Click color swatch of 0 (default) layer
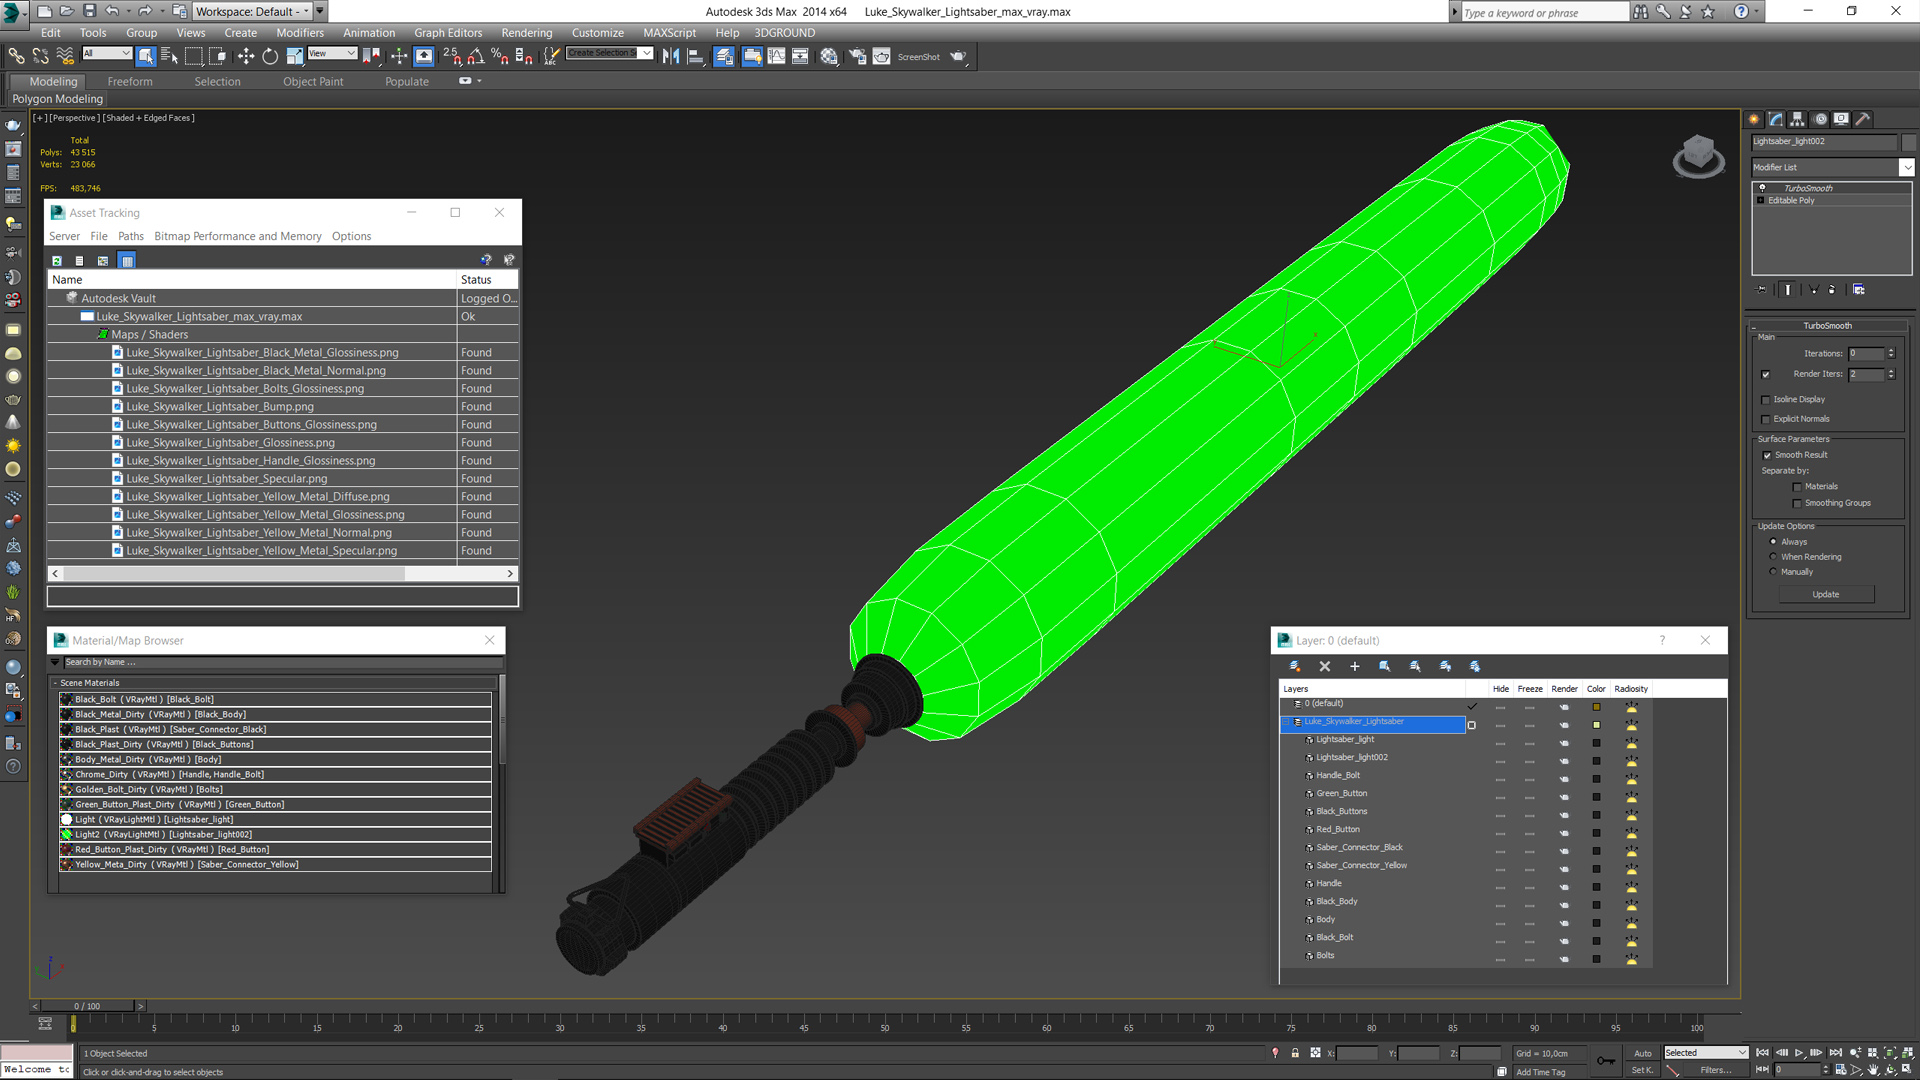 [x=1596, y=708]
